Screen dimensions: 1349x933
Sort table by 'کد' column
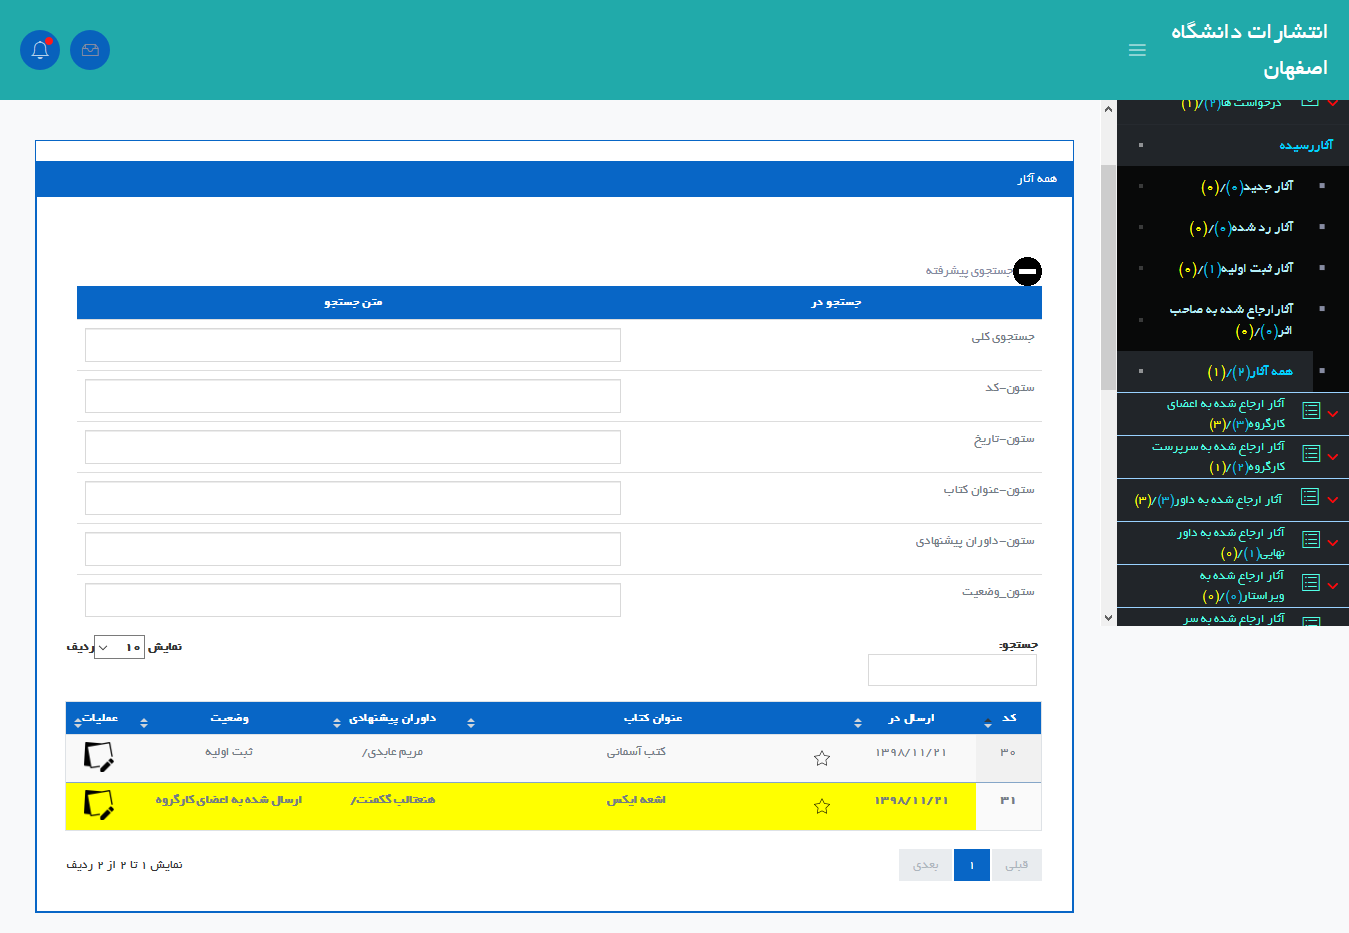click(1008, 718)
